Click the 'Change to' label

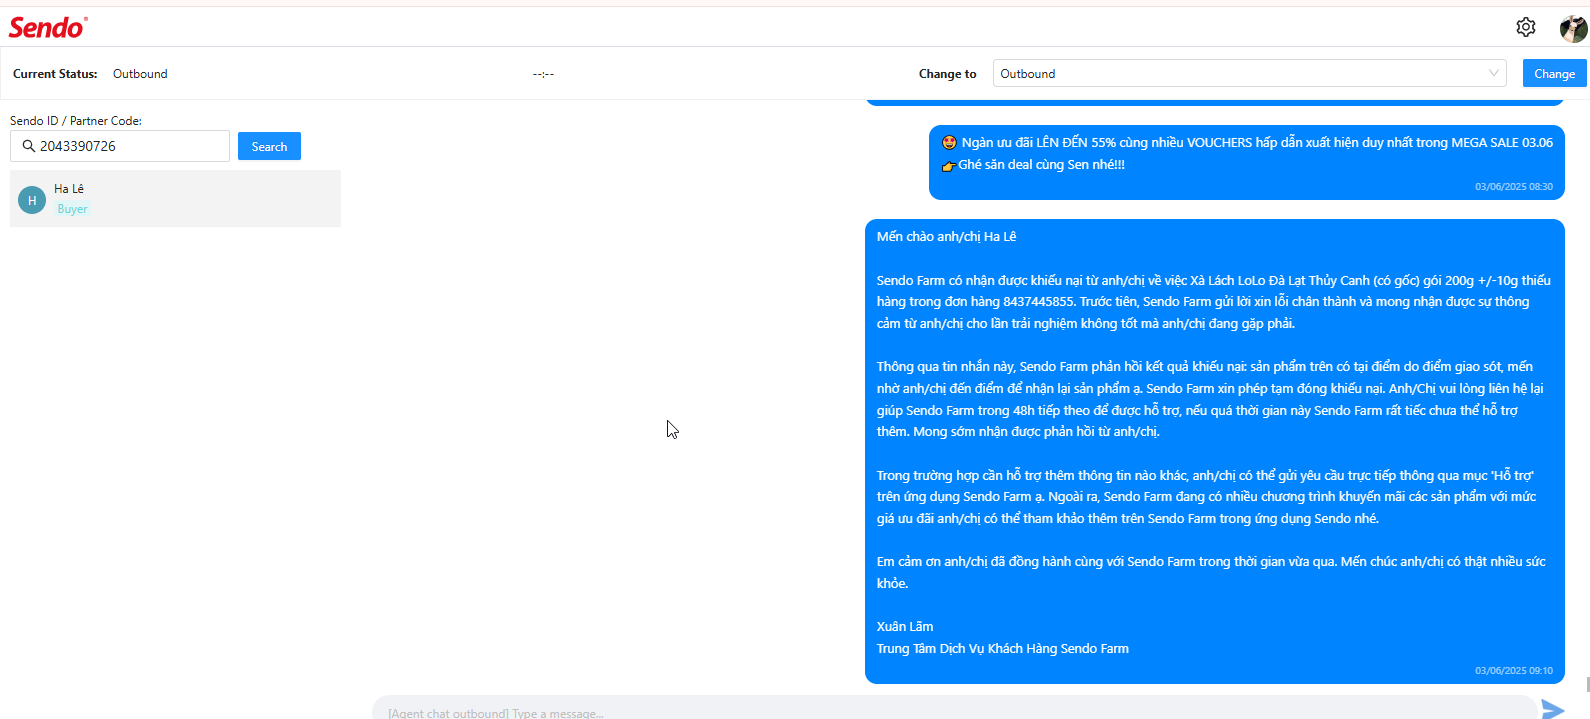tap(947, 74)
